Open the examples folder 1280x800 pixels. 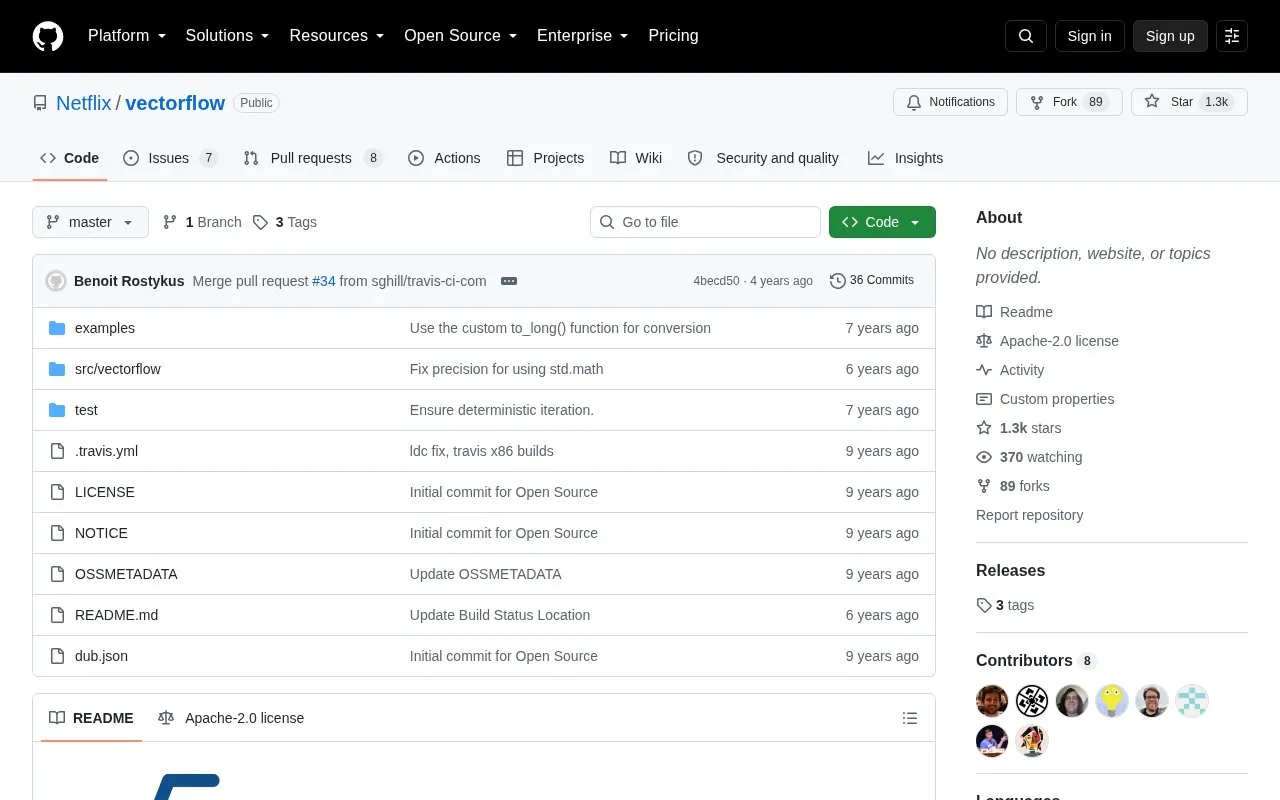[105, 328]
